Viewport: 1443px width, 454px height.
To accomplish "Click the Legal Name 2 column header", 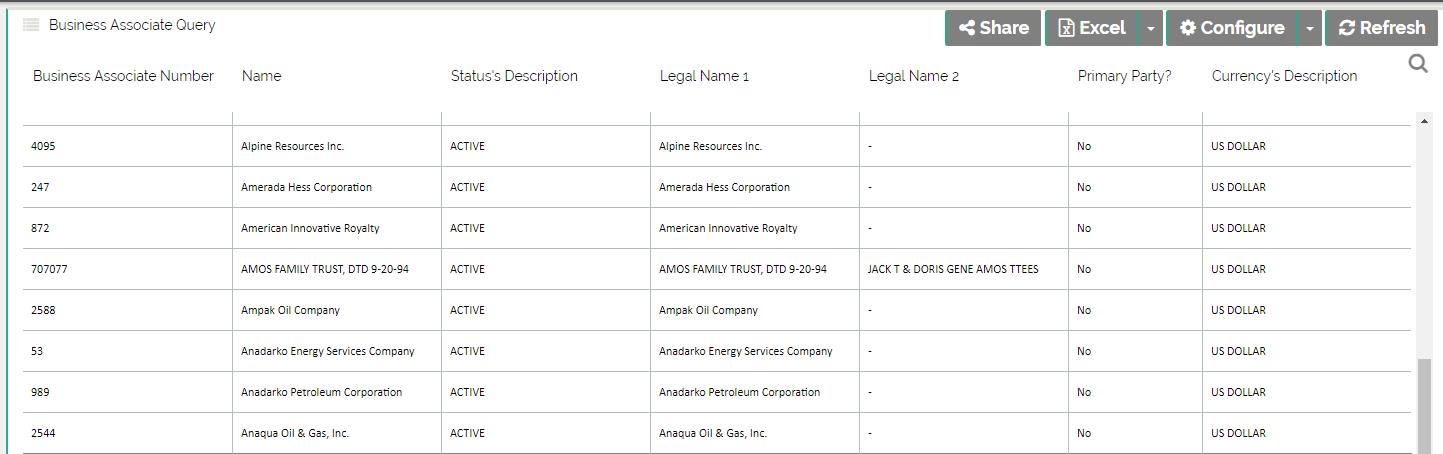I will (x=913, y=76).
